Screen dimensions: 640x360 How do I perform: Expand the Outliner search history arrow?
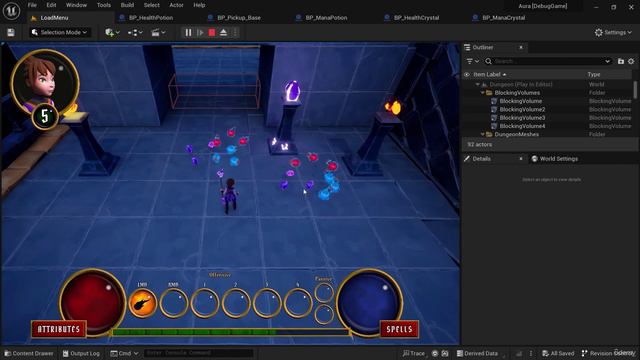pyautogui.click(x=607, y=61)
